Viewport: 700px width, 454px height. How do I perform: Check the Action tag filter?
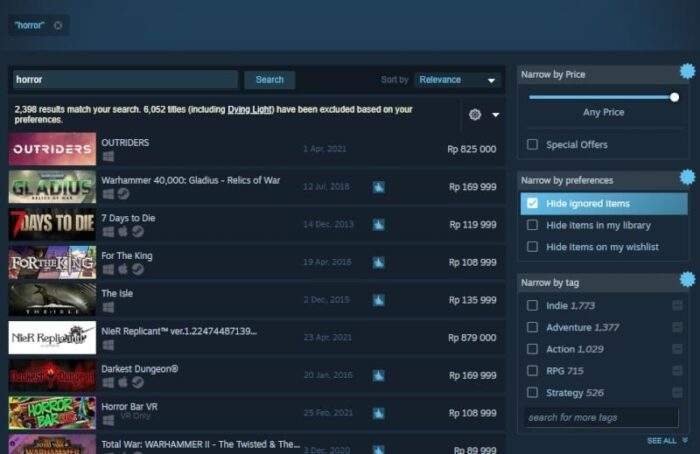tap(532, 349)
